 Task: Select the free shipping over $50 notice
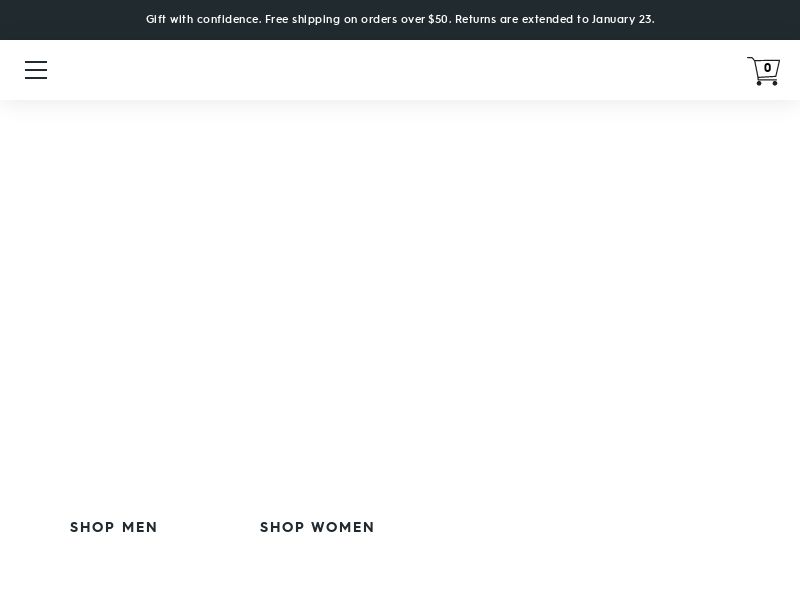pos(358,19)
